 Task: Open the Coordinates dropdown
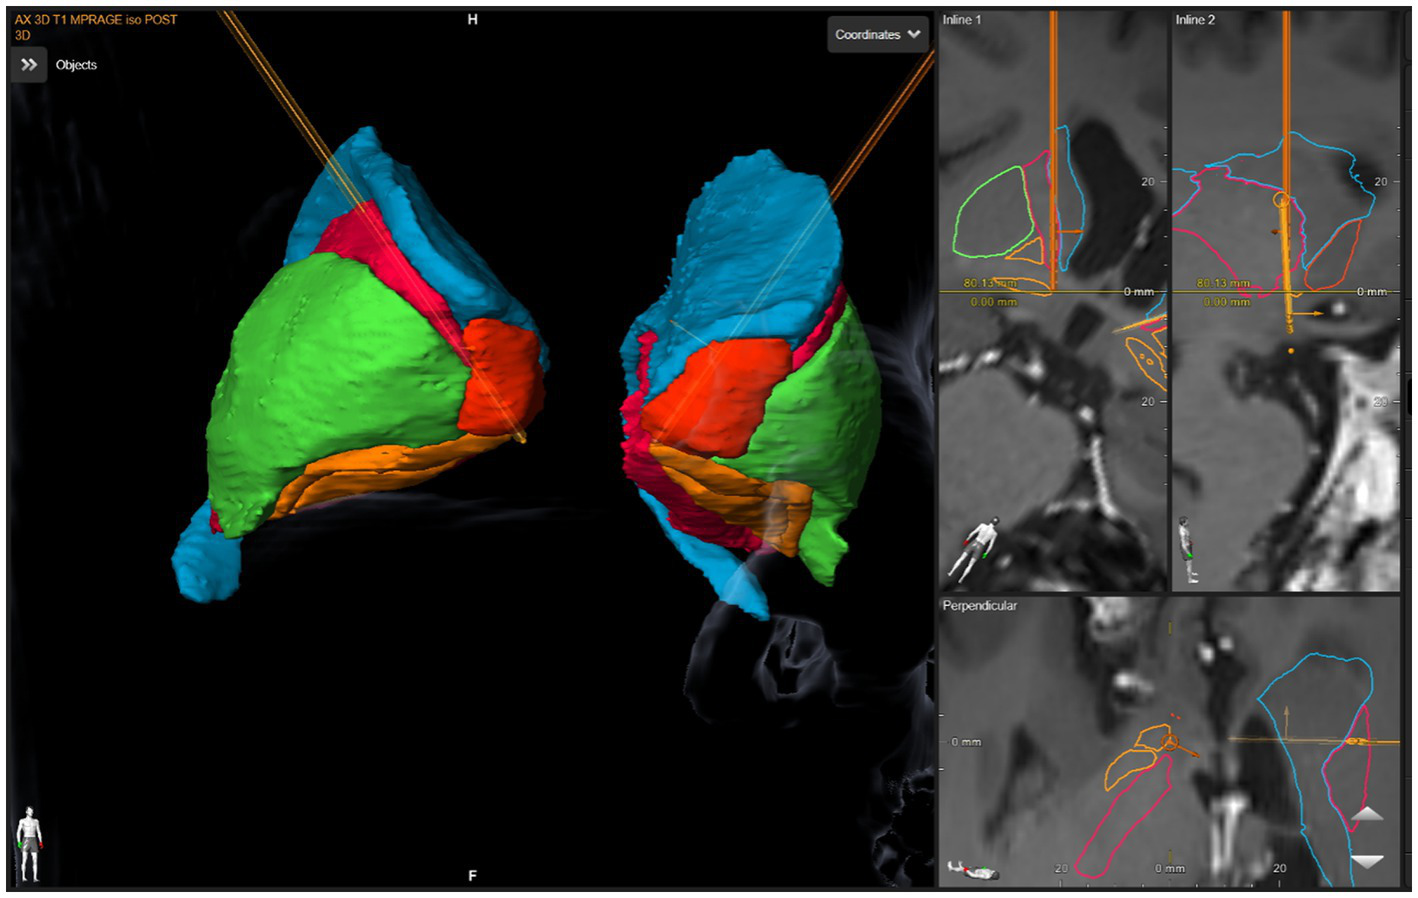(x=877, y=35)
